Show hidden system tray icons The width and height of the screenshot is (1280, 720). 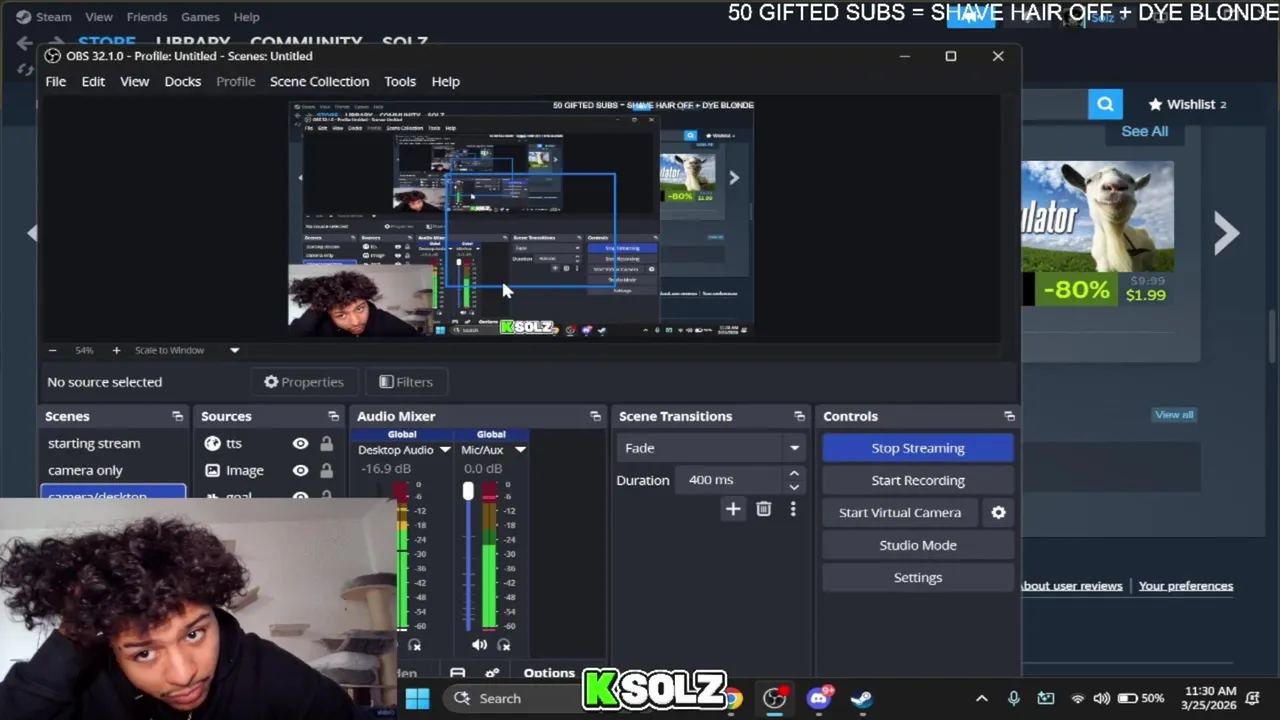[981, 698]
